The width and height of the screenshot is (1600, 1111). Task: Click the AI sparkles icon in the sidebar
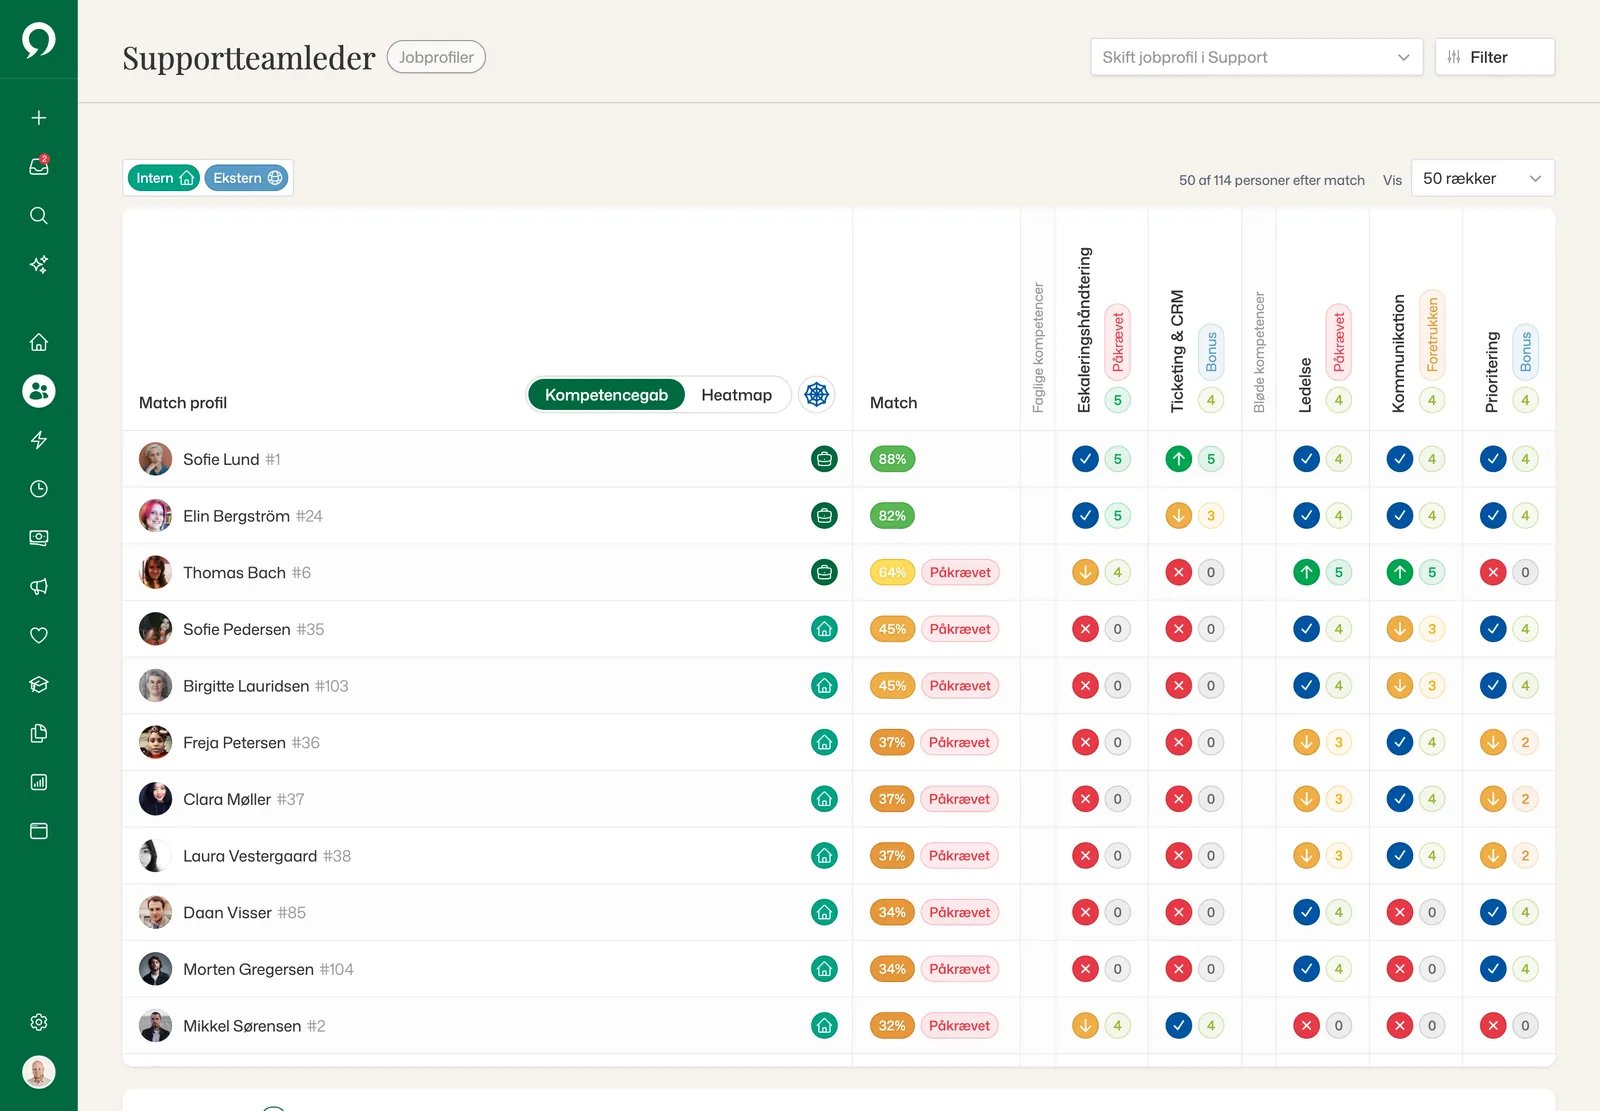point(39,264)
